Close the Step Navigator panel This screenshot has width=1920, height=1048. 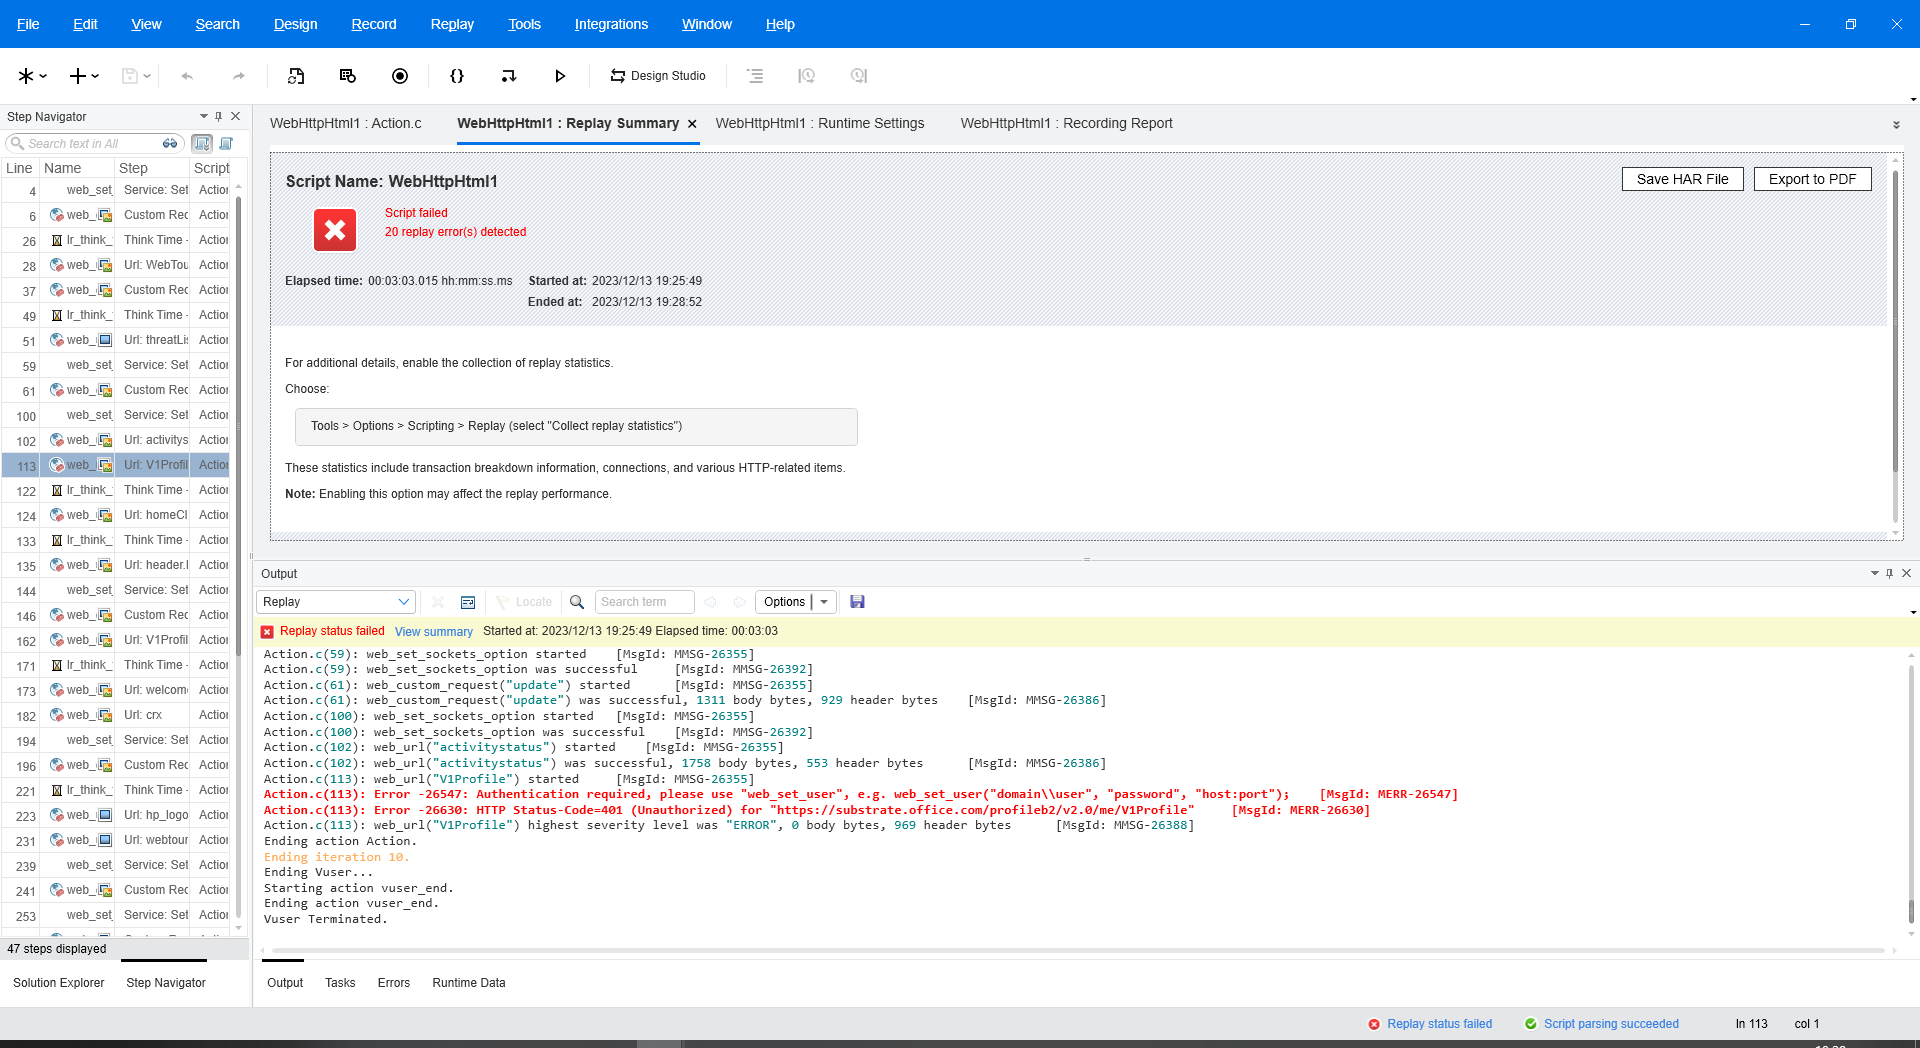point(236,117)
